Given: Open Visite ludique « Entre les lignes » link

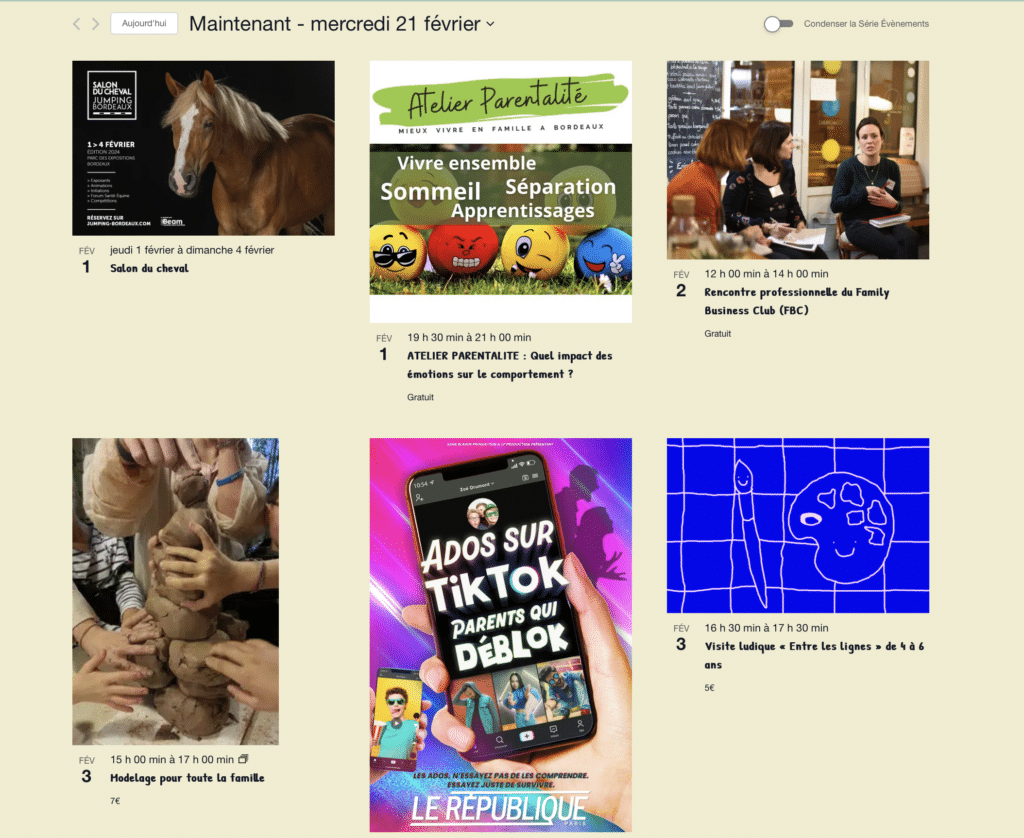Looking at the screenshot, I should coord(814,655).
